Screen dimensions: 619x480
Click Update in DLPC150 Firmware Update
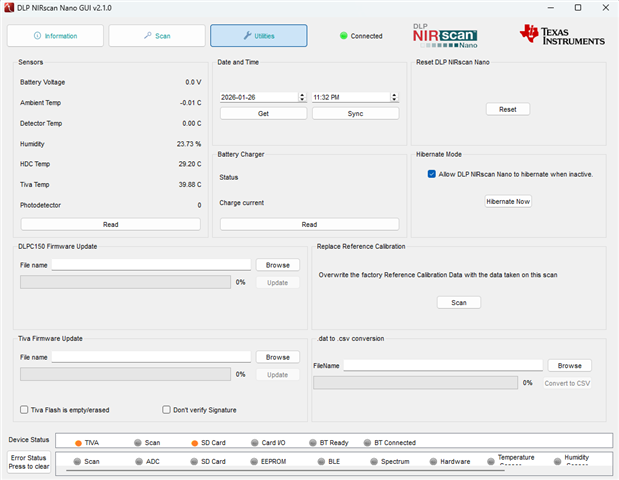point(278,283)
